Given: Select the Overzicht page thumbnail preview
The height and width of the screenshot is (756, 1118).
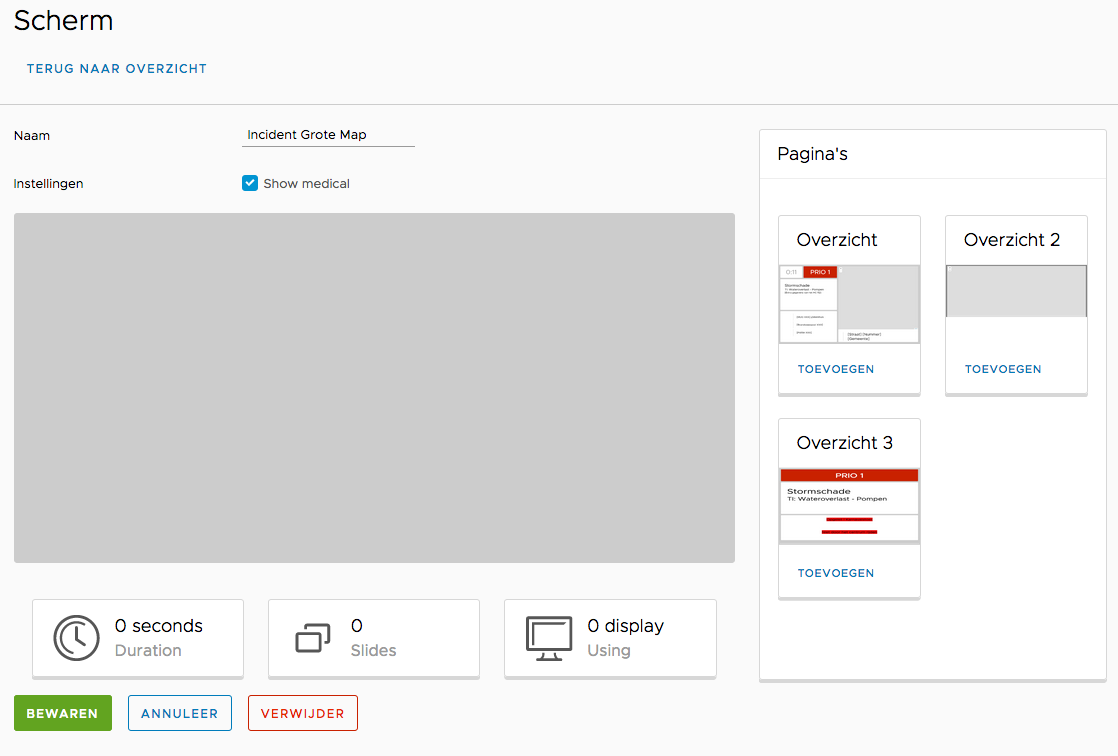Looking at the screenshot, I should click(x=849, y=304).
